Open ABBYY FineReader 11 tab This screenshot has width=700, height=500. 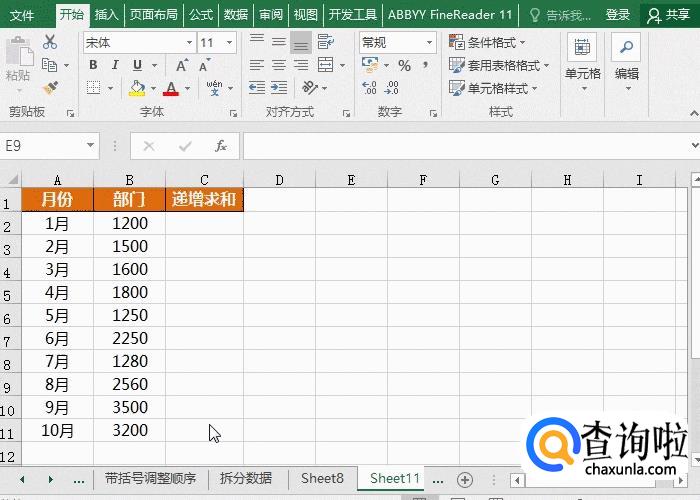tap(450, 15)
